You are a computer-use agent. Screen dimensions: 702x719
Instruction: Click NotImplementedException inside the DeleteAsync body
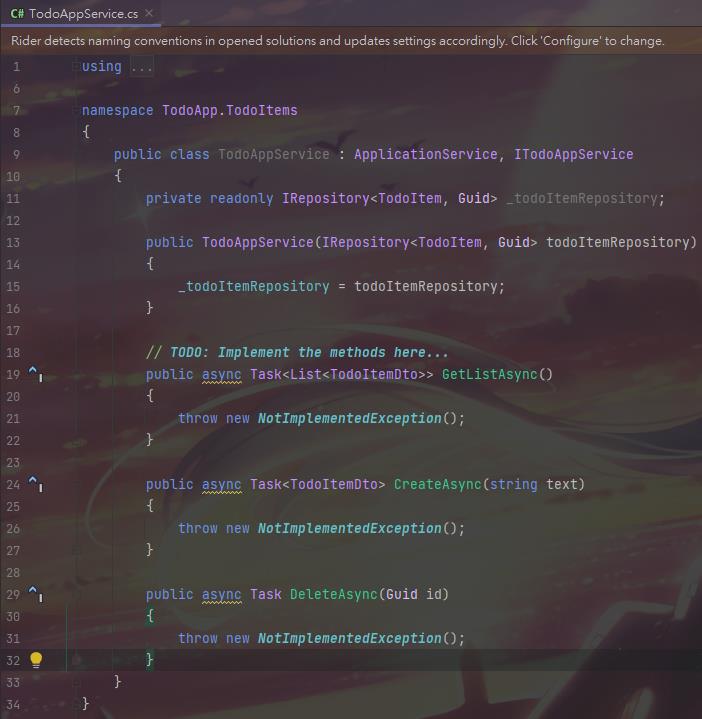349,638
